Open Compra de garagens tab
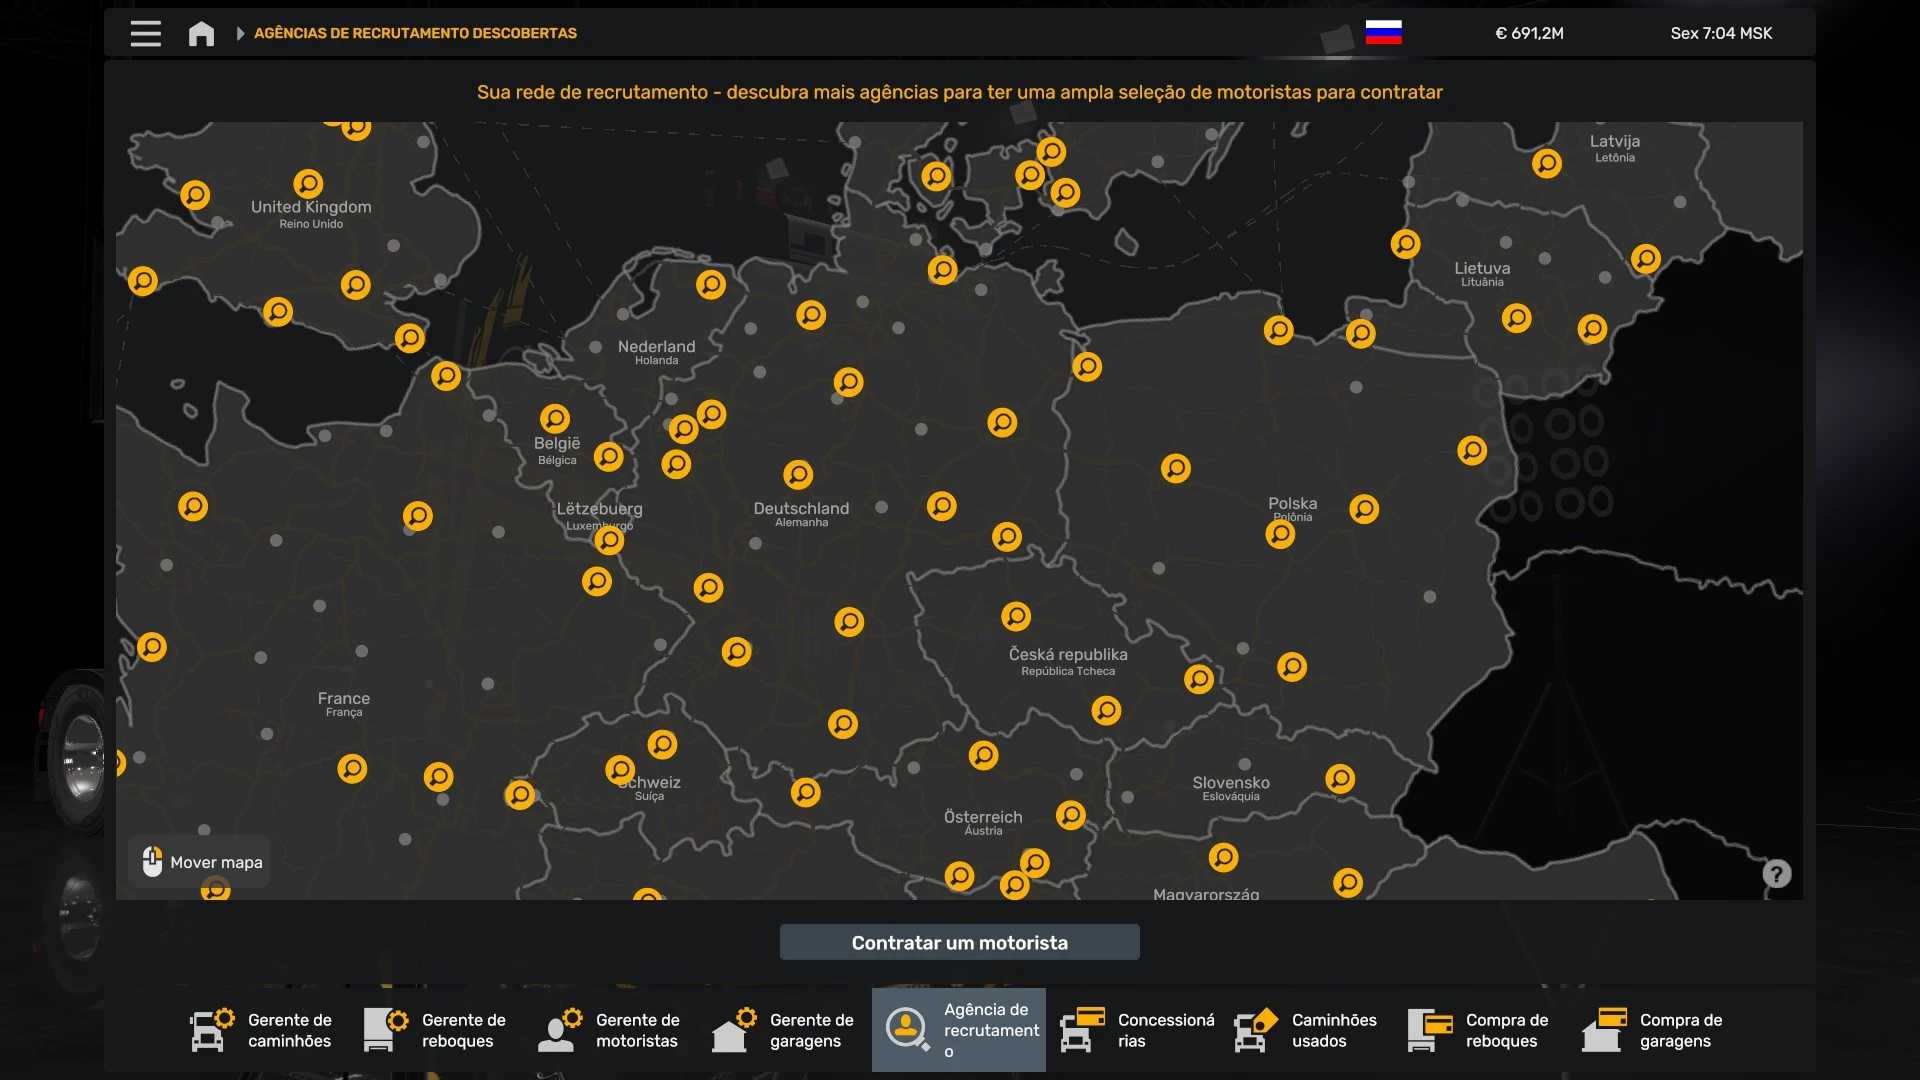The height and width of the screenshot is (1080, 1920). [x=1654, y=1030]
